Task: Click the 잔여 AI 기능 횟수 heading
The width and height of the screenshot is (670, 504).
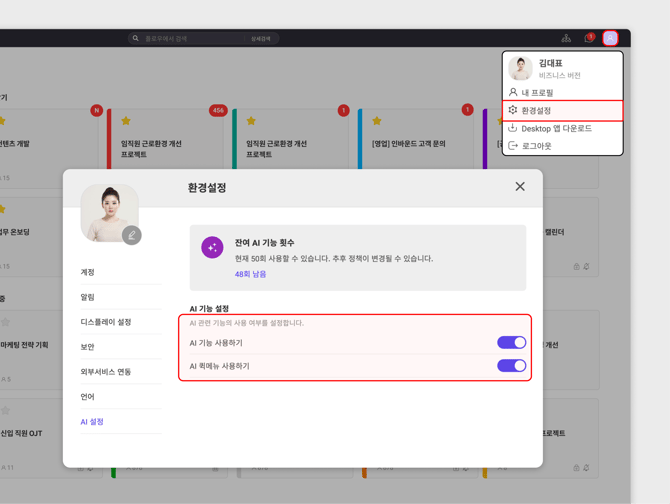Action: [x=264, y=243]
